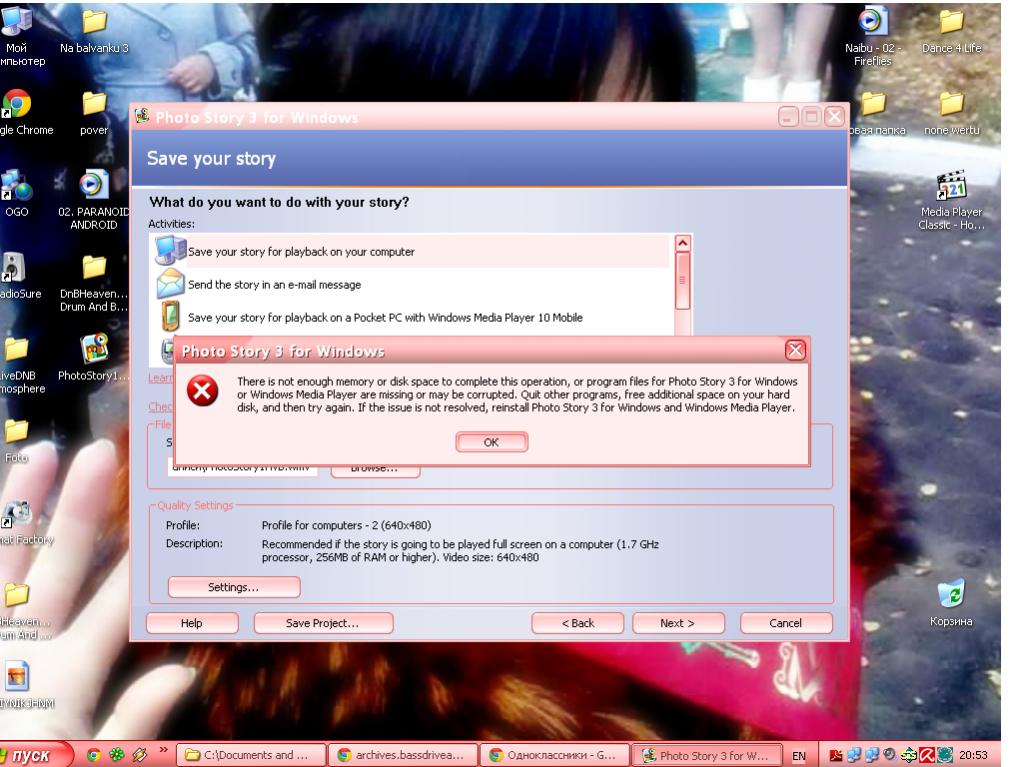The height and width of the screenshot is (767, 1023).
Task: Click the red Adobe icon in system tray
Action: (x=836, y=756)
